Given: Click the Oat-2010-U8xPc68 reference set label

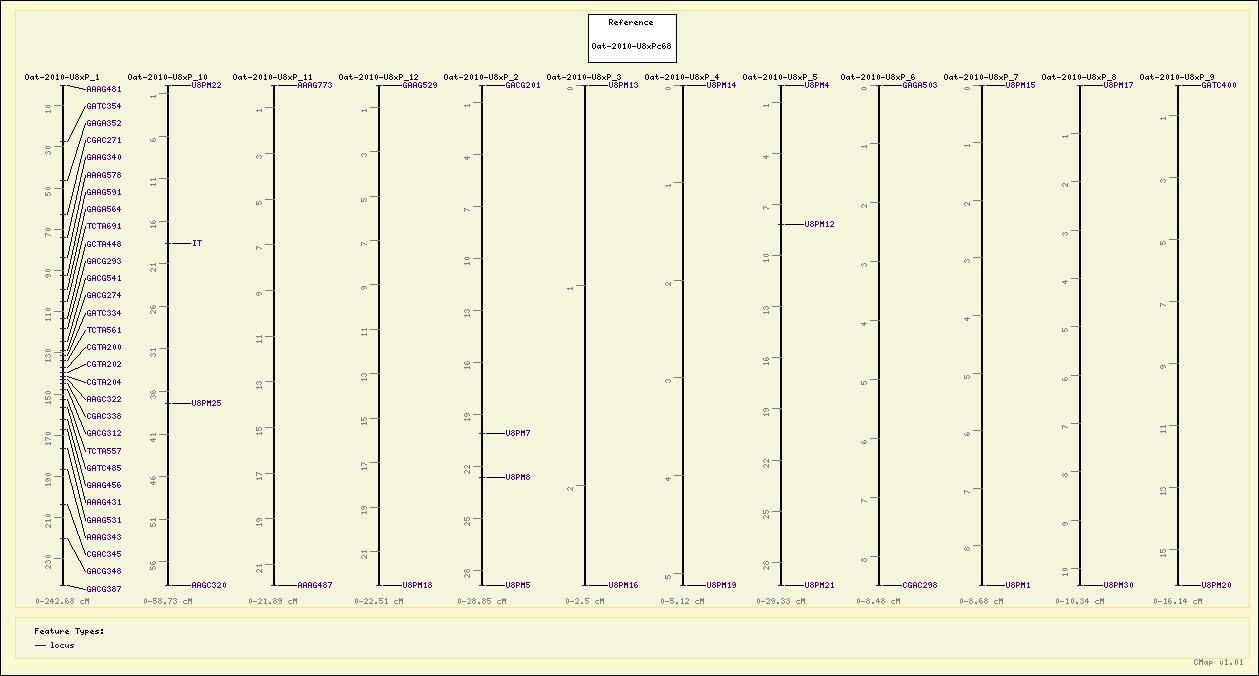Looking at the screenshot, I should (631, 46).
